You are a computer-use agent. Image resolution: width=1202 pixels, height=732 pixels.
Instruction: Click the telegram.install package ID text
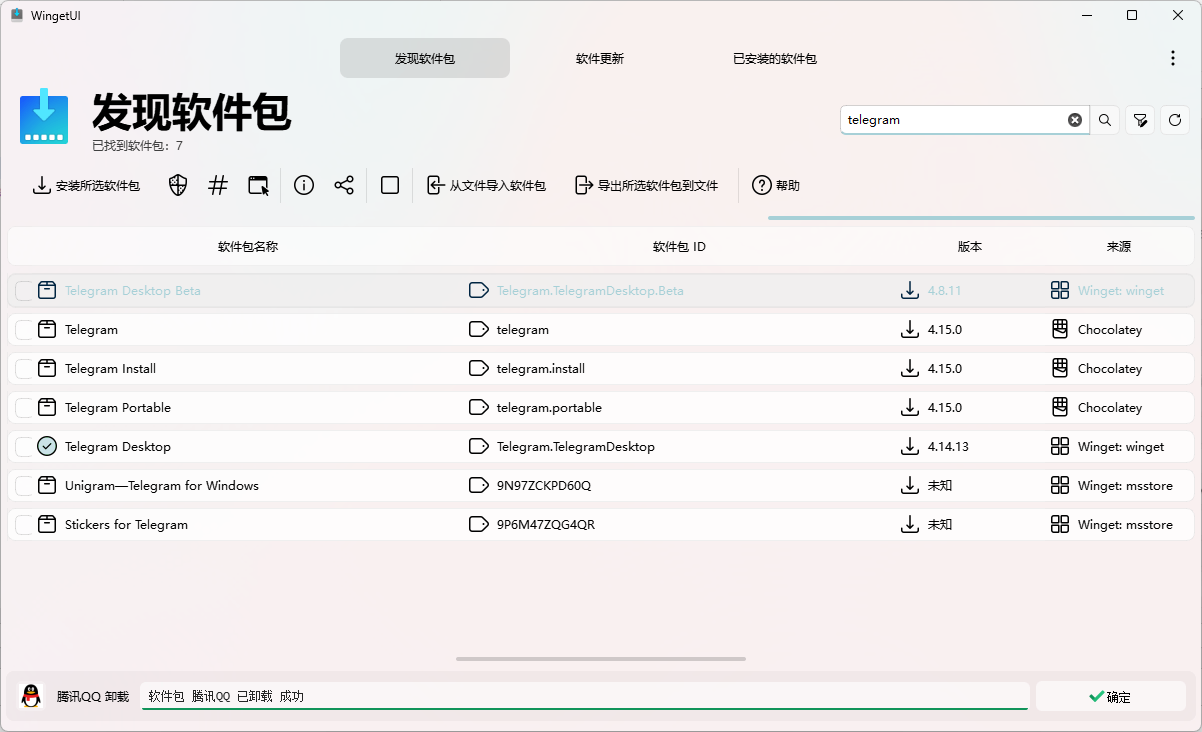(x=541, y=368)
